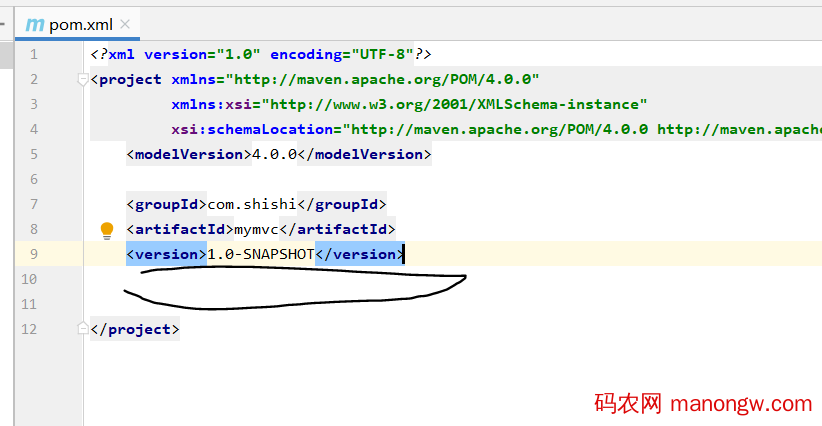Click the closing </project> tag
This screenshot has height=426, width=822.
pos(135,329)
